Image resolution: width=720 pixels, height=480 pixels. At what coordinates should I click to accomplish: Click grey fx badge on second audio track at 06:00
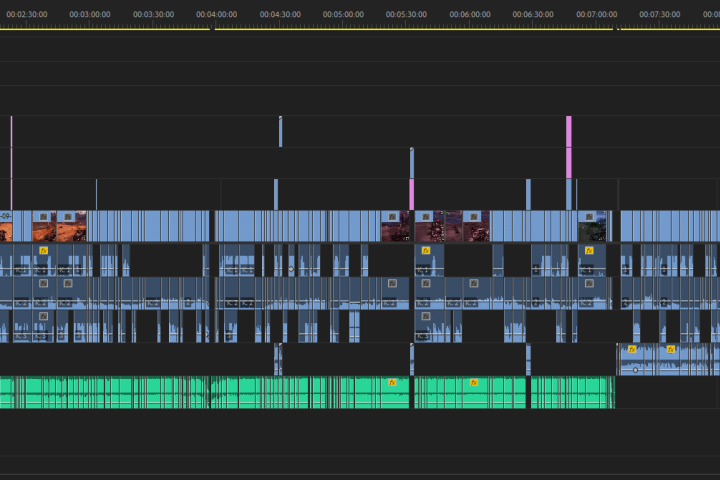pyautogui.click(x=474, y=283)
